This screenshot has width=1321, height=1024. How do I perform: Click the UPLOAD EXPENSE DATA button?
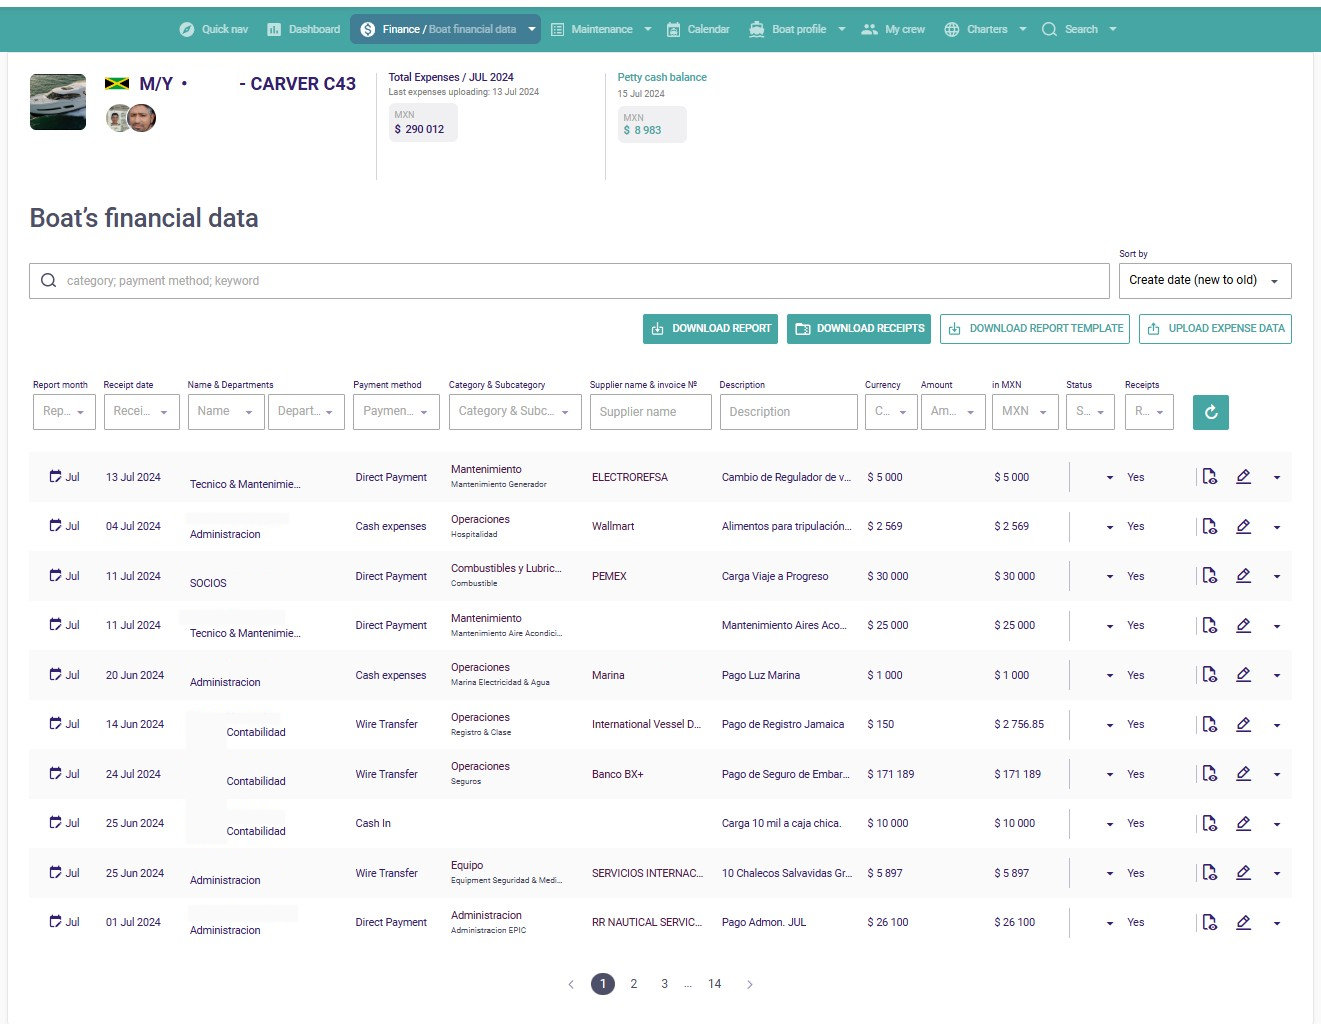point(1215,329)
